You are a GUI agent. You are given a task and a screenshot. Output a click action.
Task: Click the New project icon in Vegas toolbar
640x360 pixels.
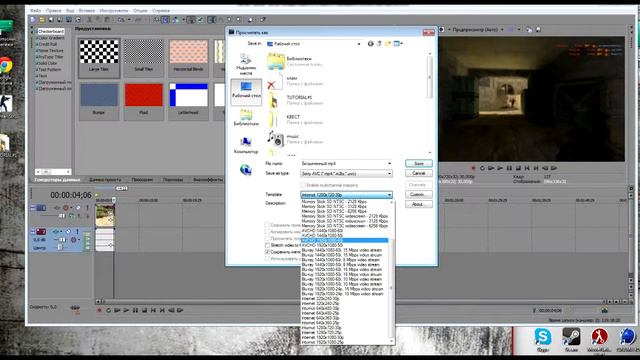tap(33, 20)
